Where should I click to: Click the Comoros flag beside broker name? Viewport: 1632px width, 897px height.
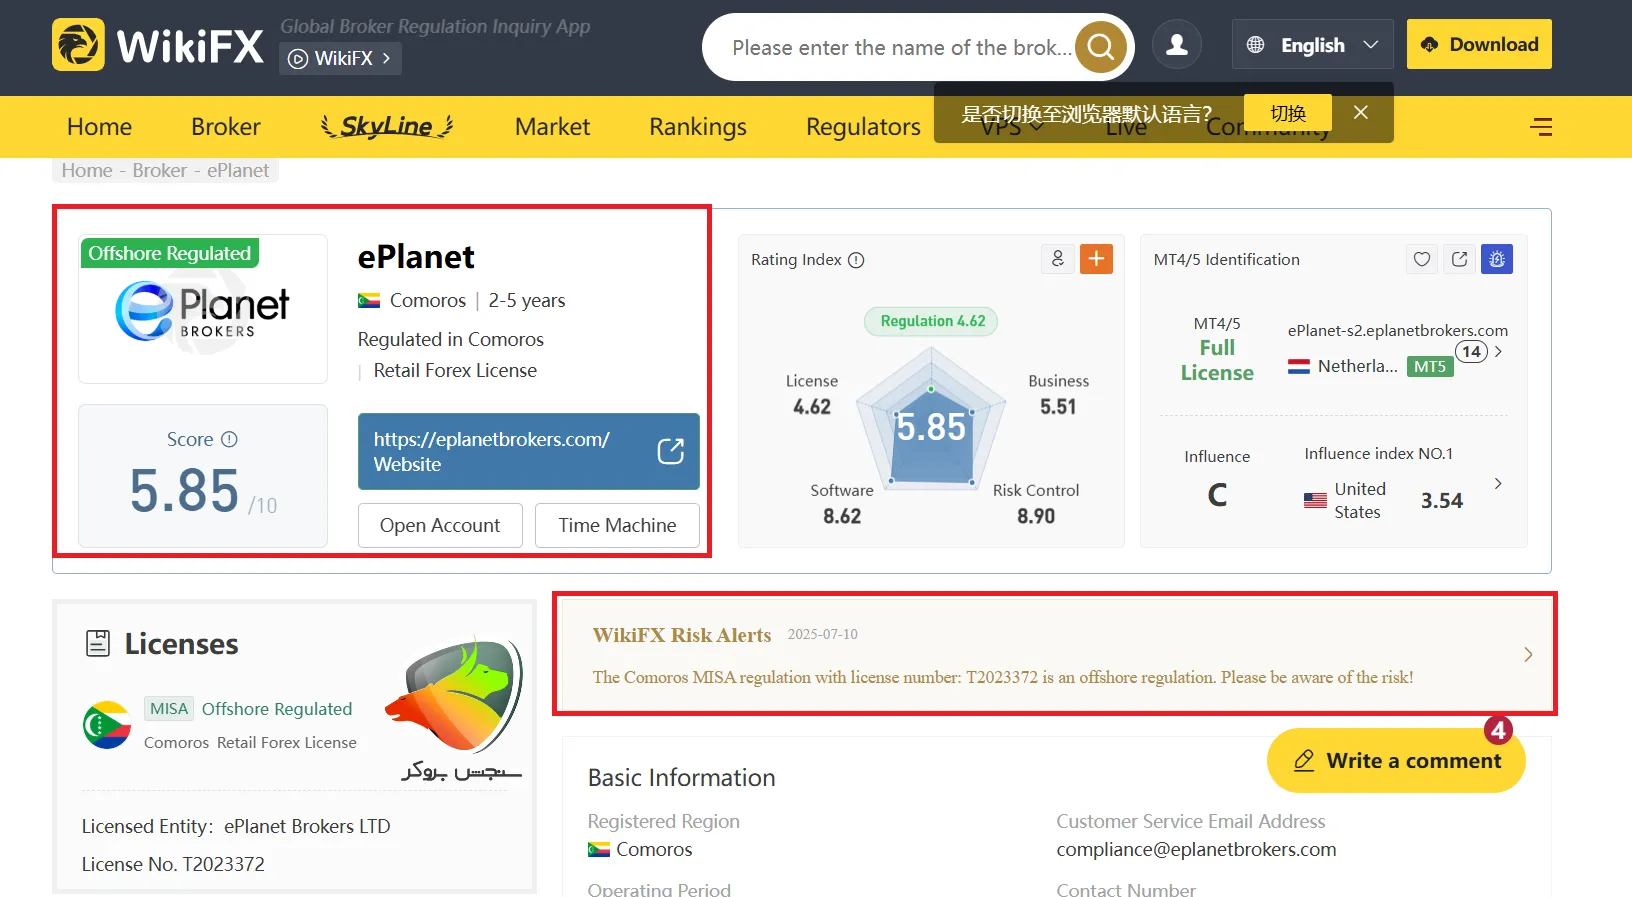369,300
